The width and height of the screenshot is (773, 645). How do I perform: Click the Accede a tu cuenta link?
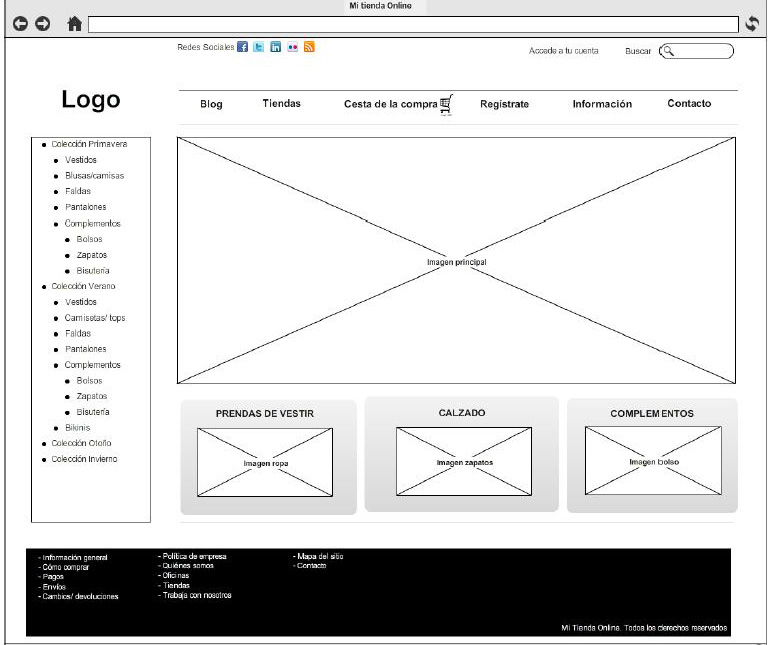coord(564,51)
